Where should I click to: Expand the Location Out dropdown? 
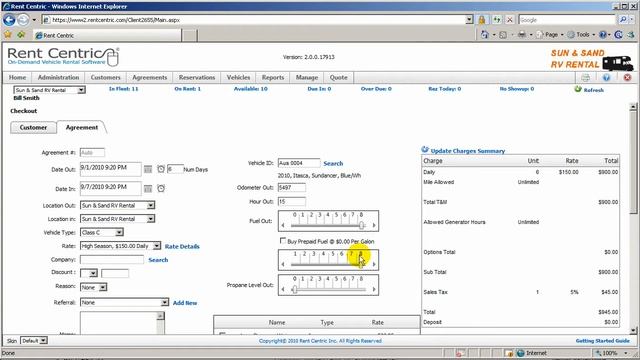(151, 205)
